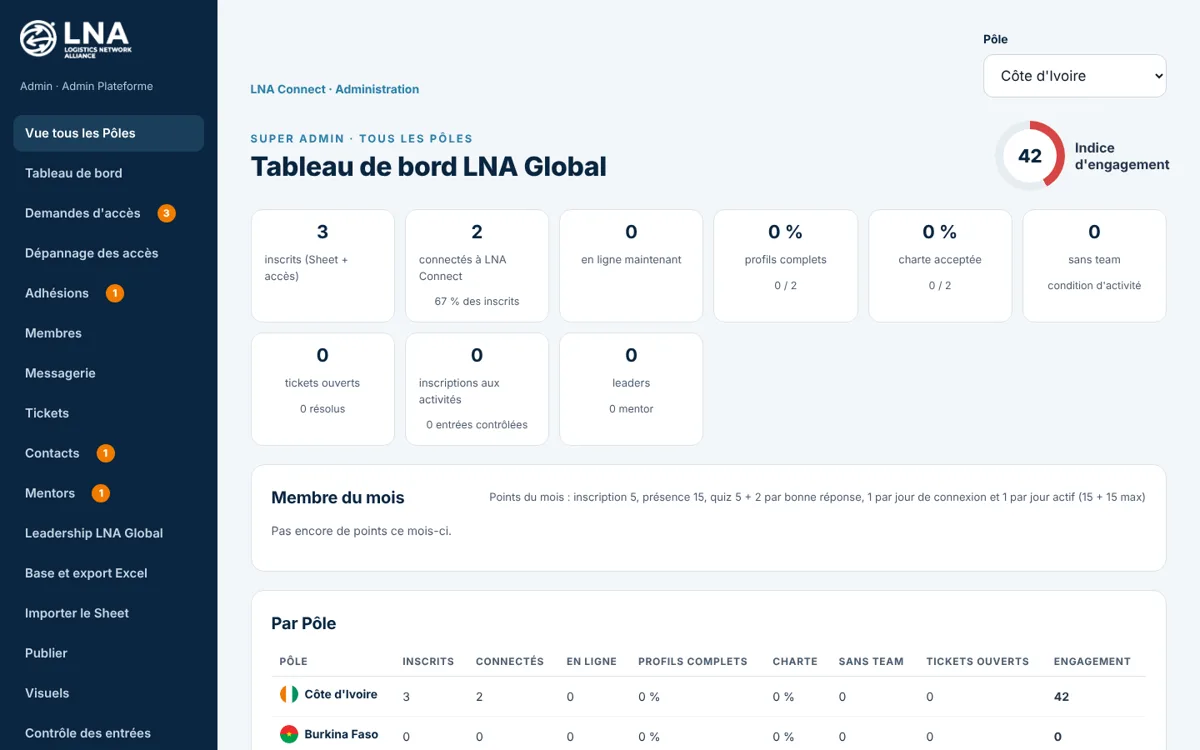Click the LNA Connect · Administration breadcrumb link
Screen dimensions: 1200x750
pos(335,89)
